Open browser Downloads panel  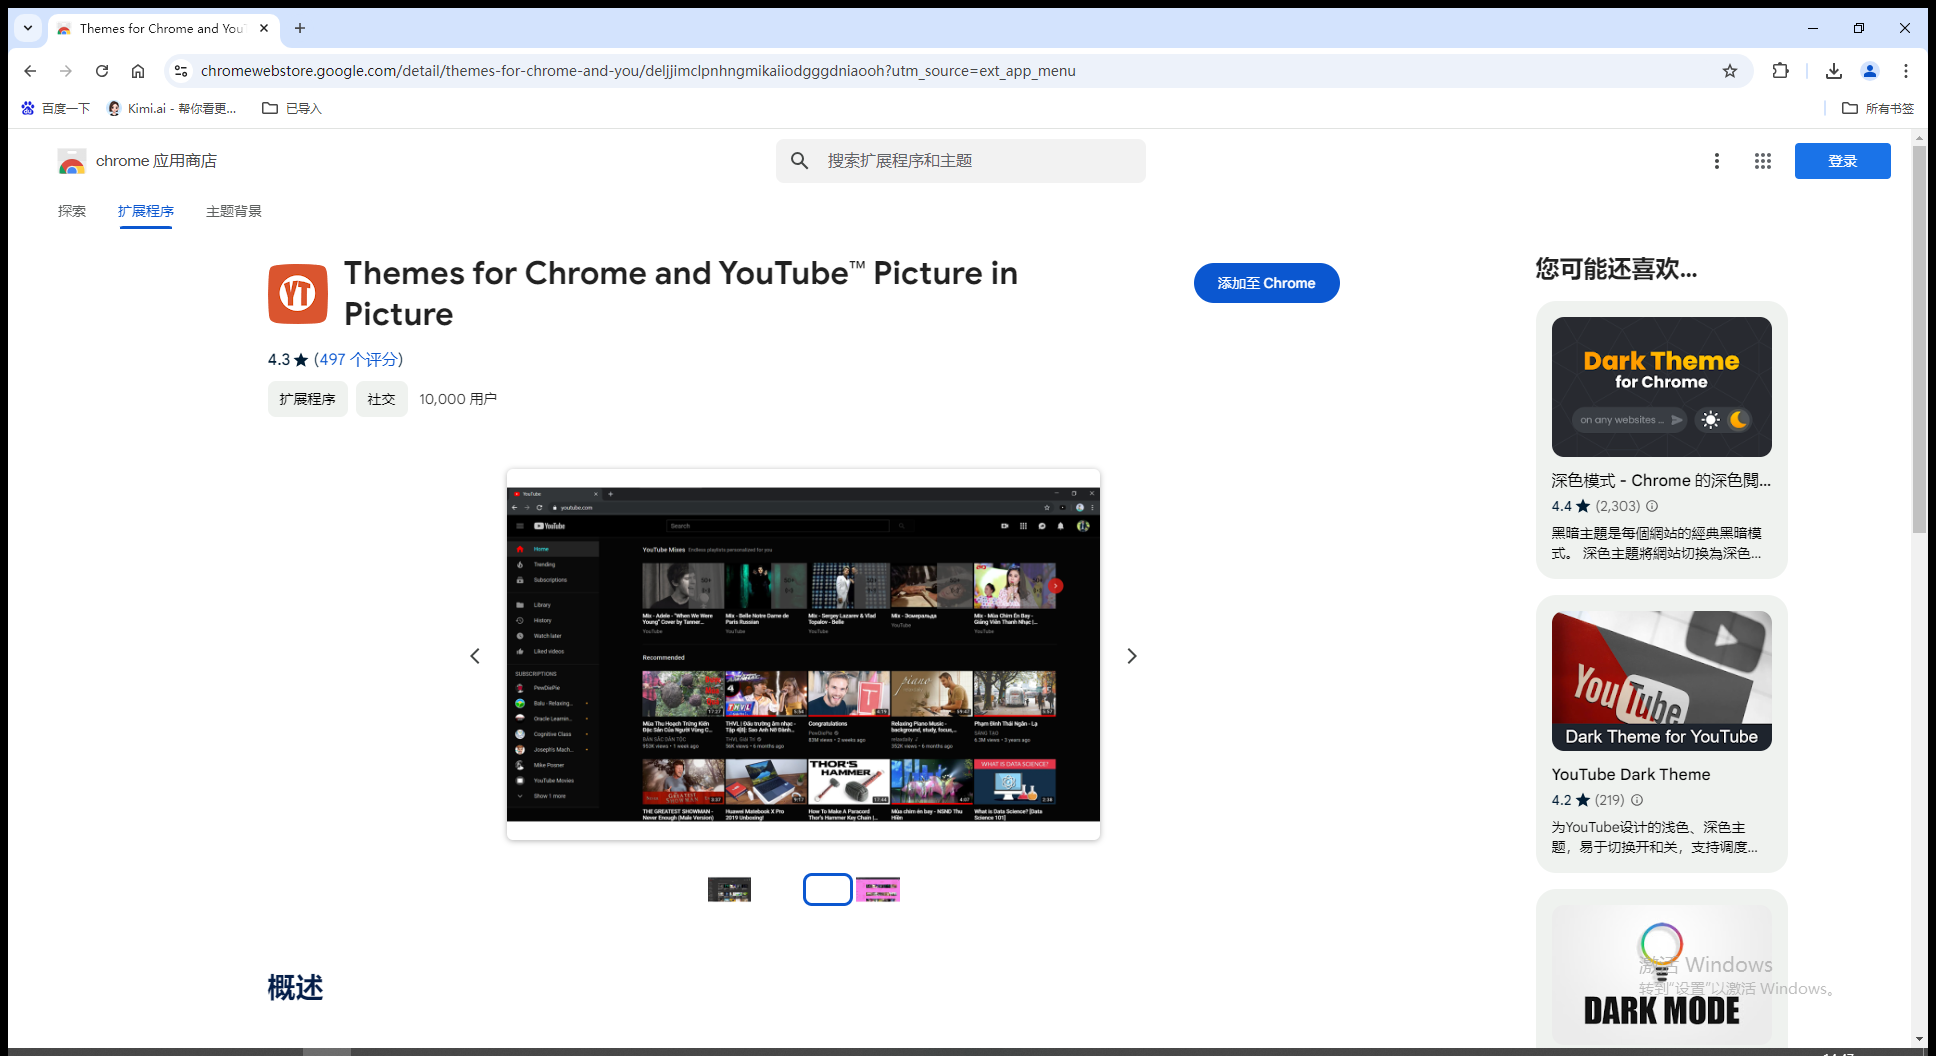1834,71
